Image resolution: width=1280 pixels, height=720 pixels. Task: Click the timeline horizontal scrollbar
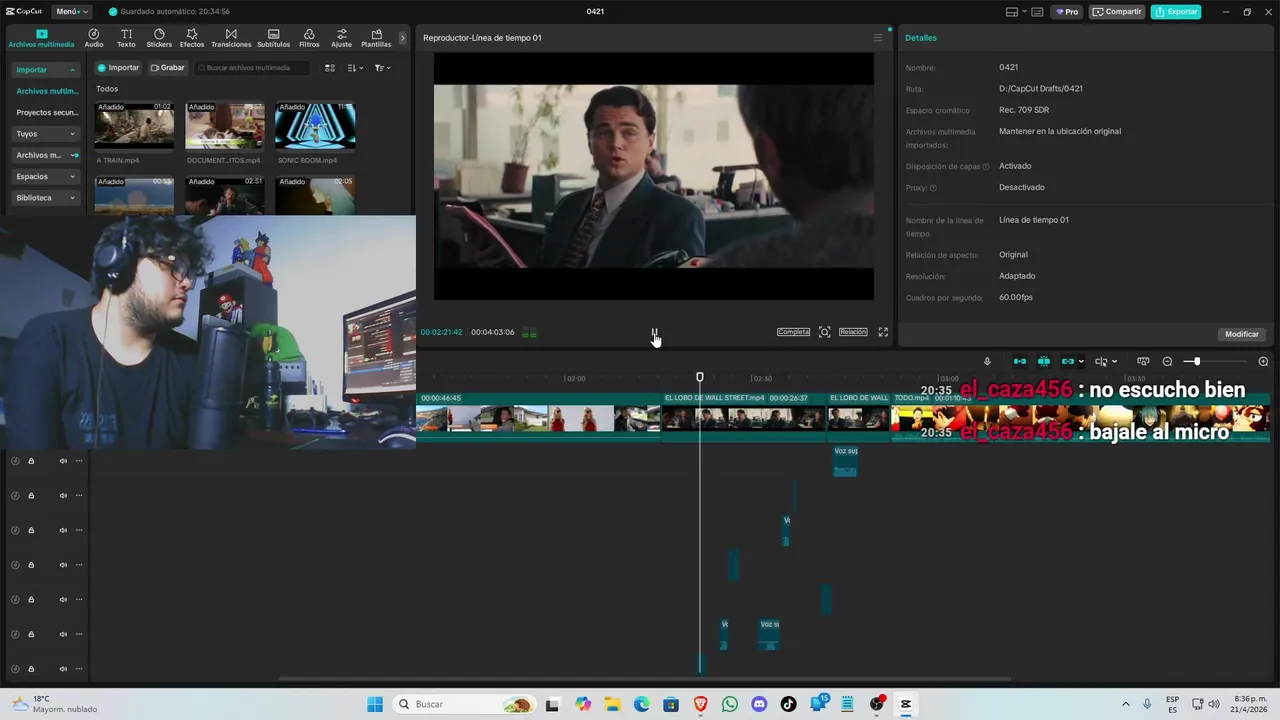[x=645, y=679]
